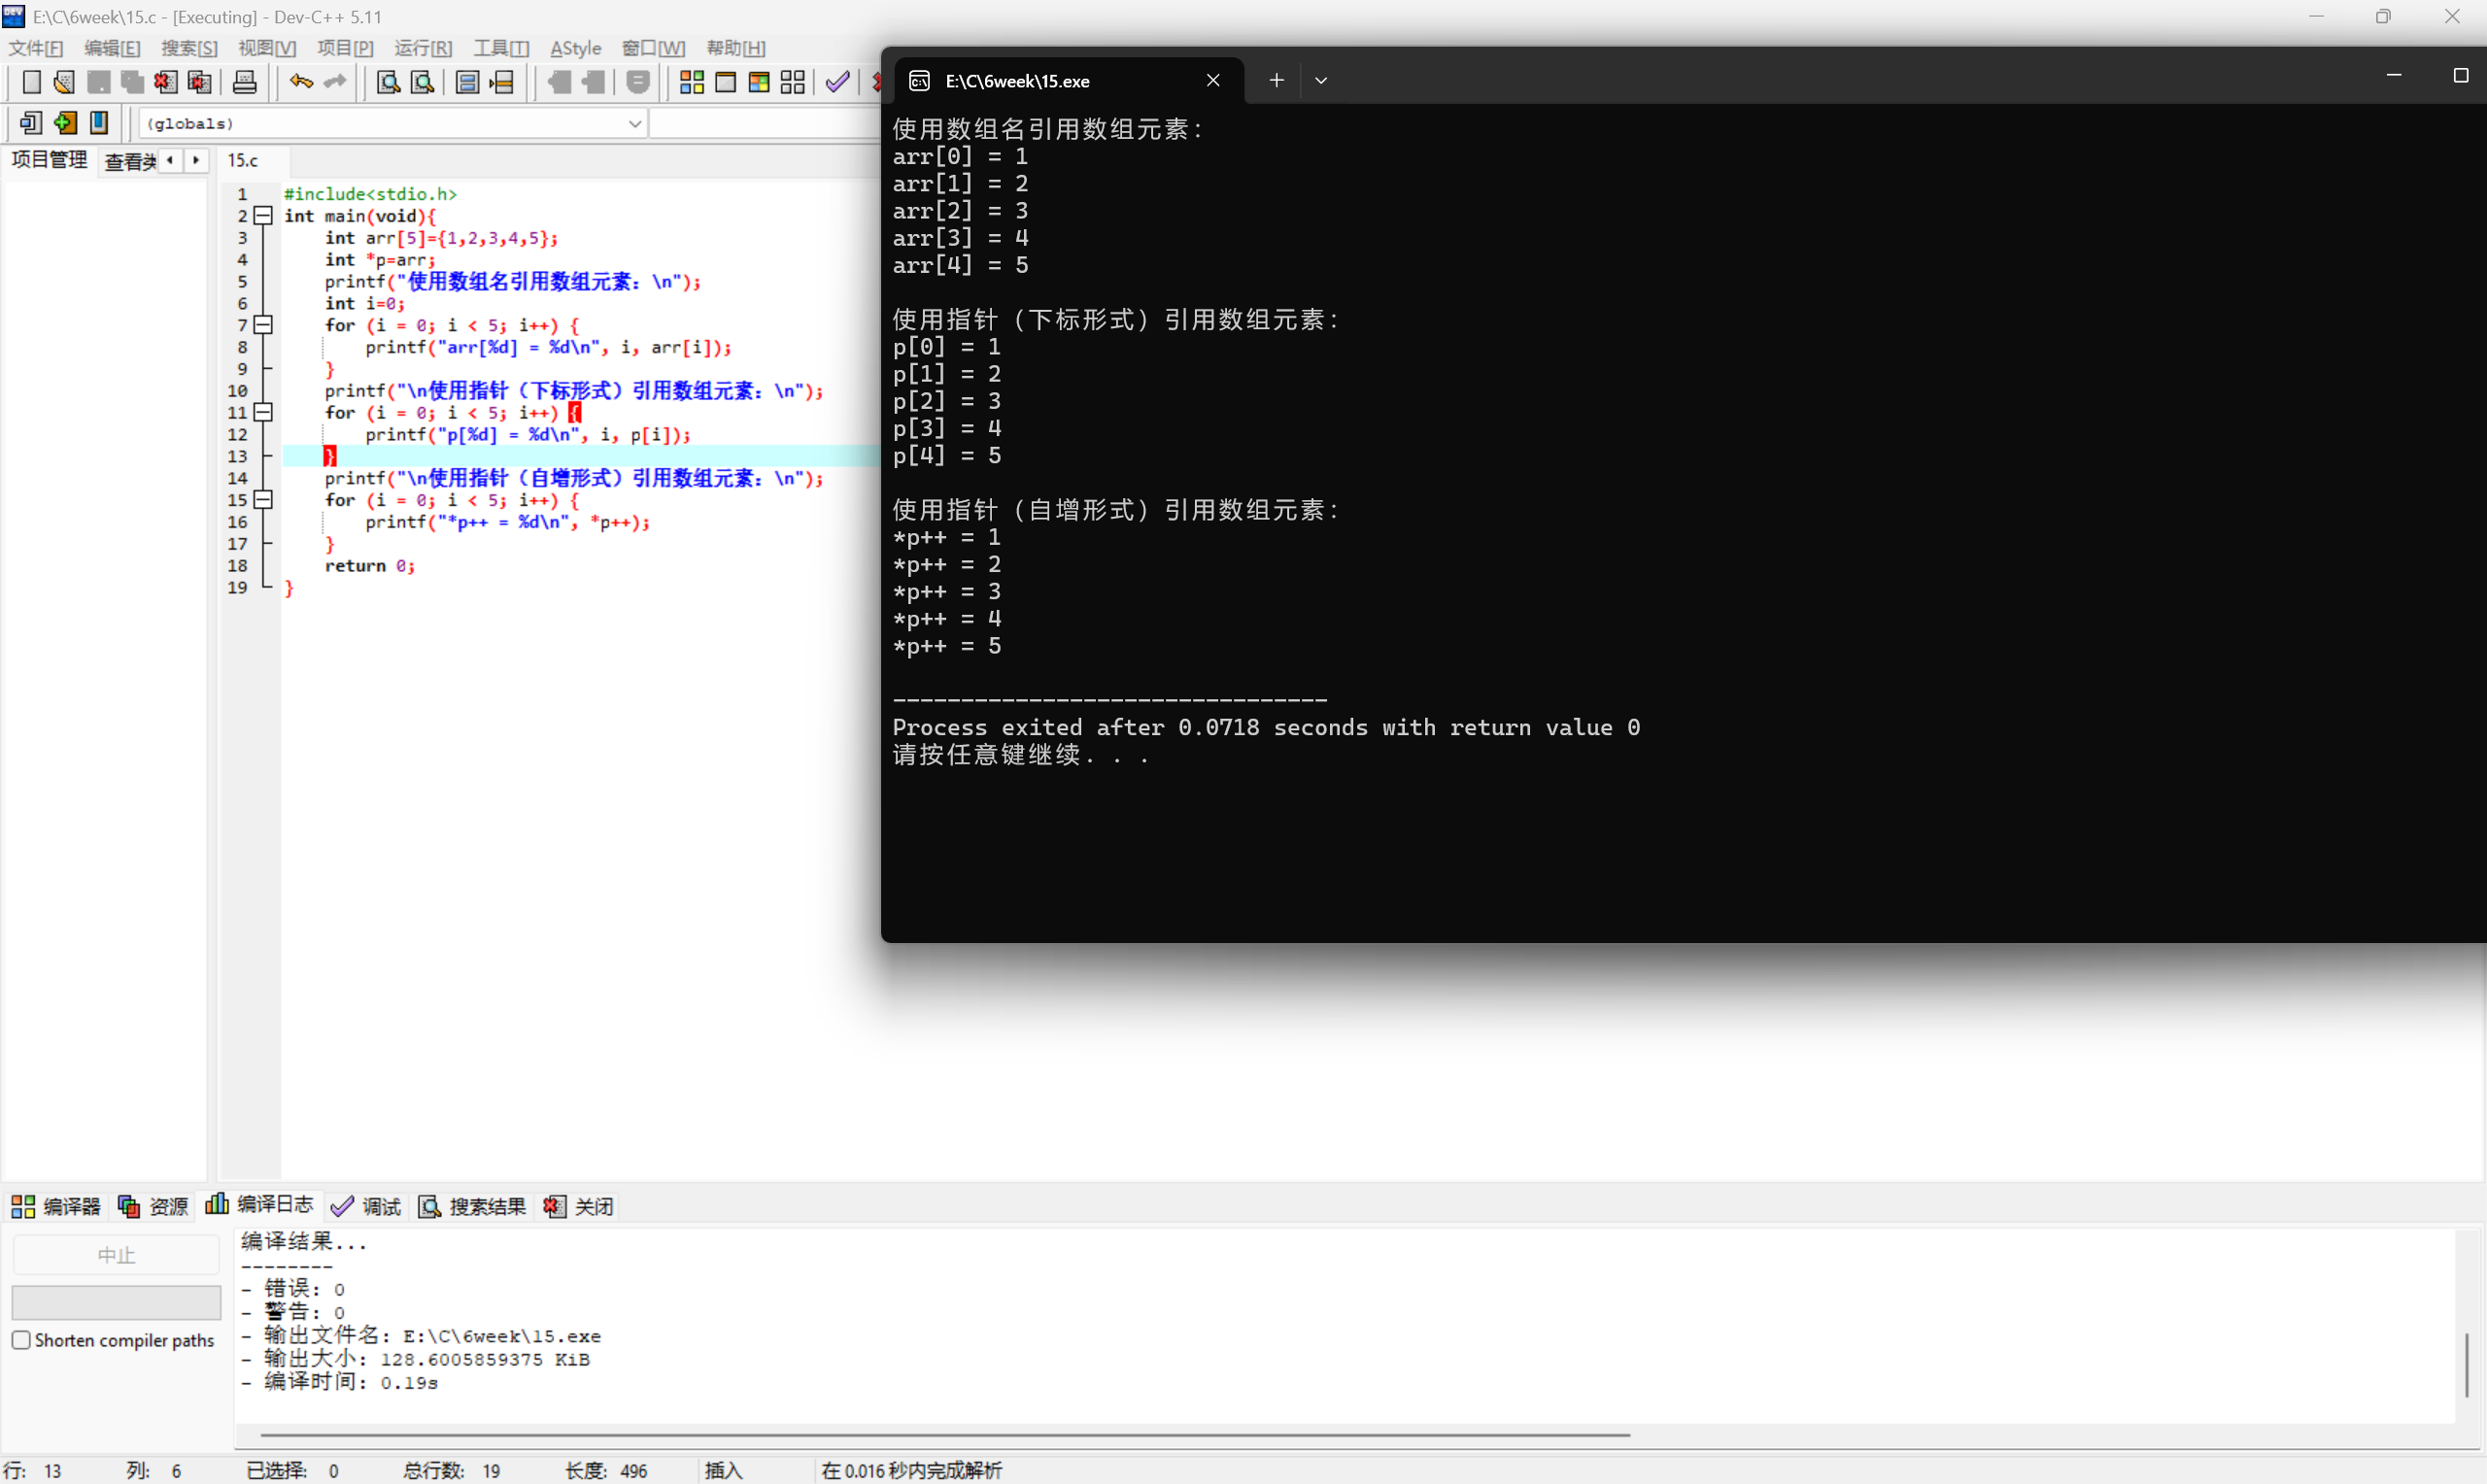The width and height of the screenshot is (2487, 1484).
Task: Click the New file icon
Action: point(31,82)
